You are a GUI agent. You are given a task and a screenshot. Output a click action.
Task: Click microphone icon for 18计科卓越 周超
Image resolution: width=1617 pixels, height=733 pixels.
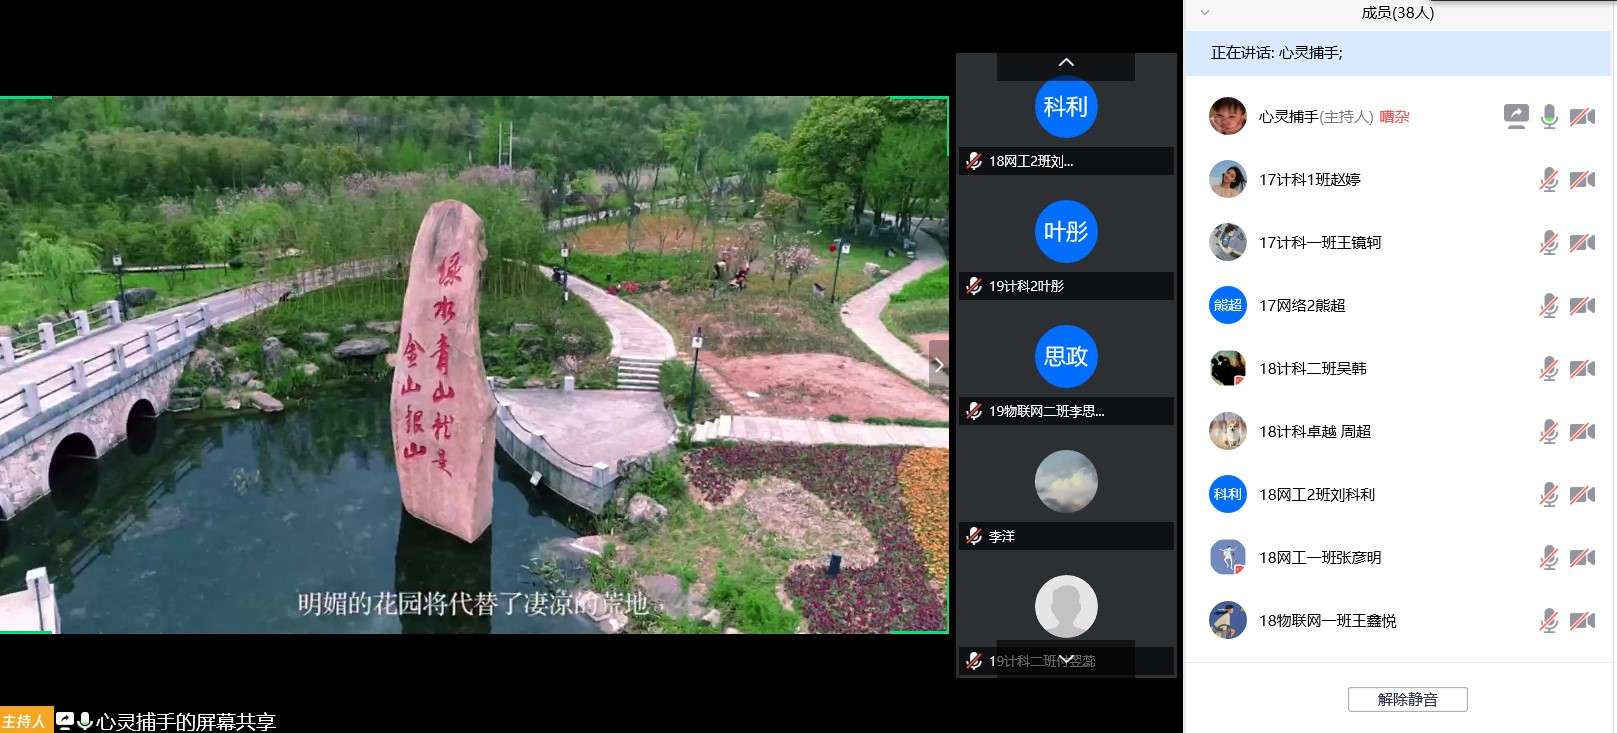pos(1549,432)
